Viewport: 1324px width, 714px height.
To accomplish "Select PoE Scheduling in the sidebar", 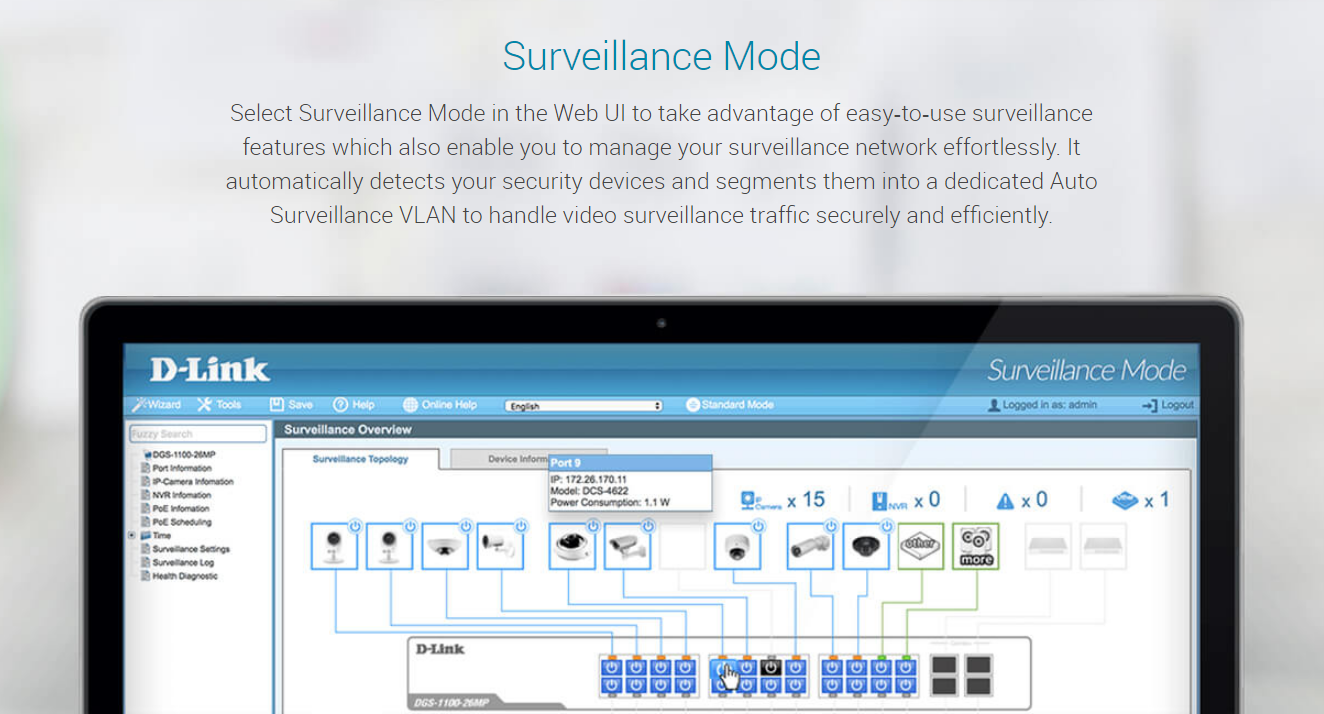I will (181, 522).
